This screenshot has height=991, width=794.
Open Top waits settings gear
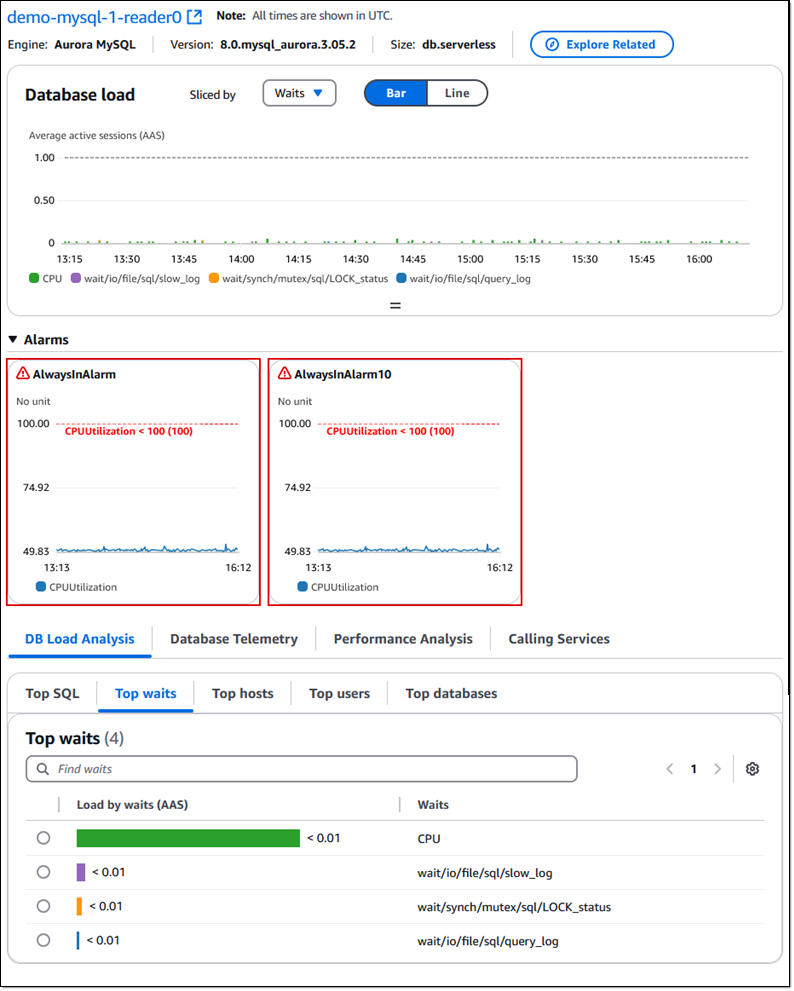pyautogui.click(x=752, y=769)
